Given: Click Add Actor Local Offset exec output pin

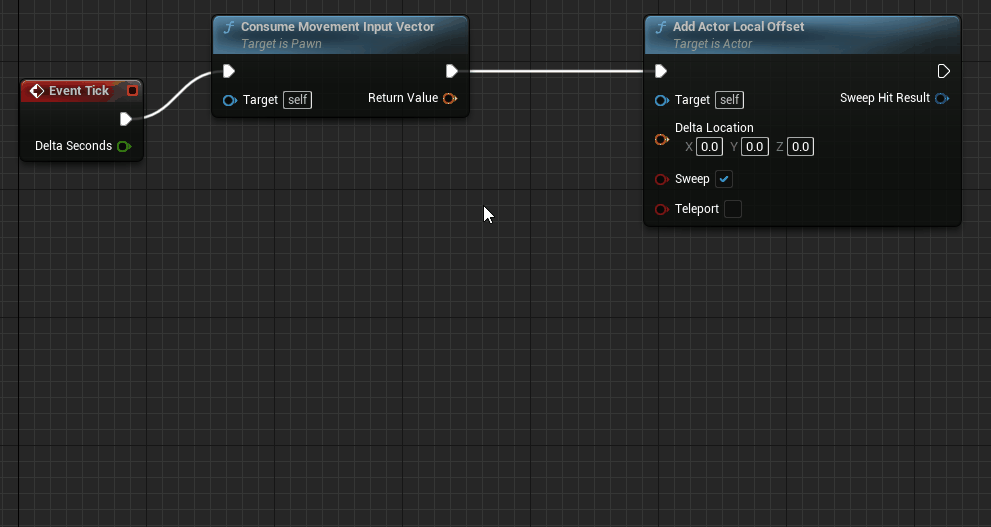Looking at the screenshot, I should (x=943, y=71).
